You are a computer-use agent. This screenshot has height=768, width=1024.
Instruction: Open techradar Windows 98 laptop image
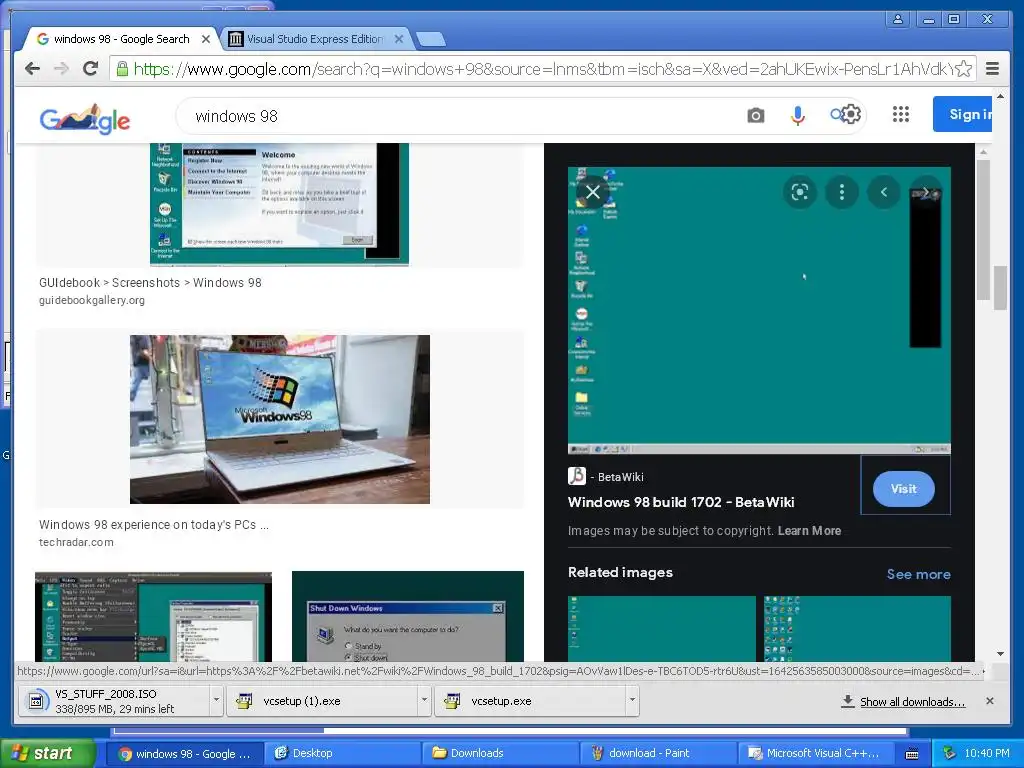tap(280, 419)
